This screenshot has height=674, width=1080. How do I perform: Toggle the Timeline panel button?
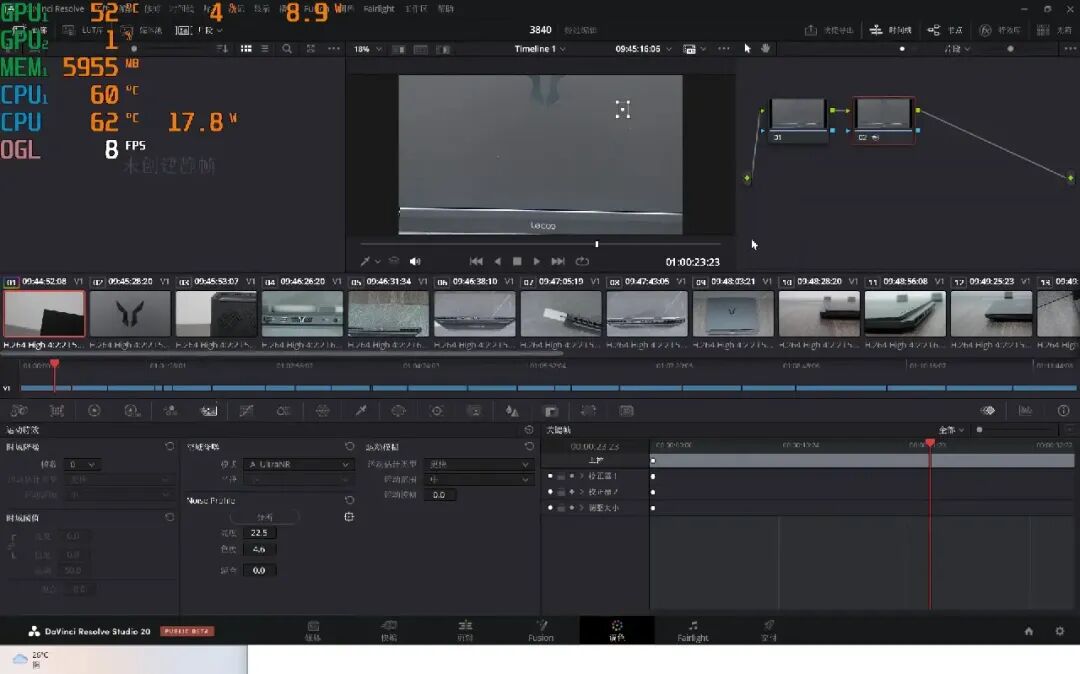[x=890, y=30]
